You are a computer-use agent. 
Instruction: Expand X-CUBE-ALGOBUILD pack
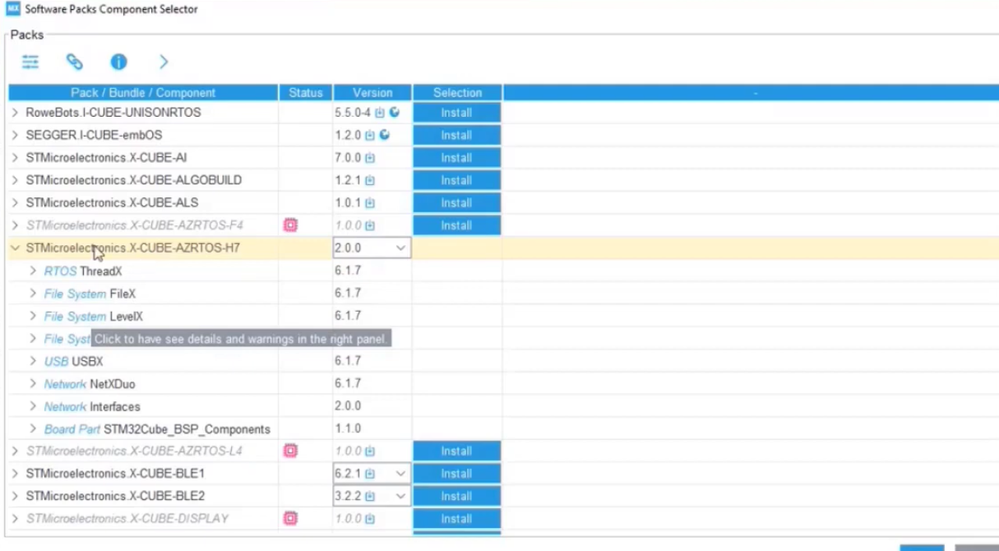click(x=15, y=180)
